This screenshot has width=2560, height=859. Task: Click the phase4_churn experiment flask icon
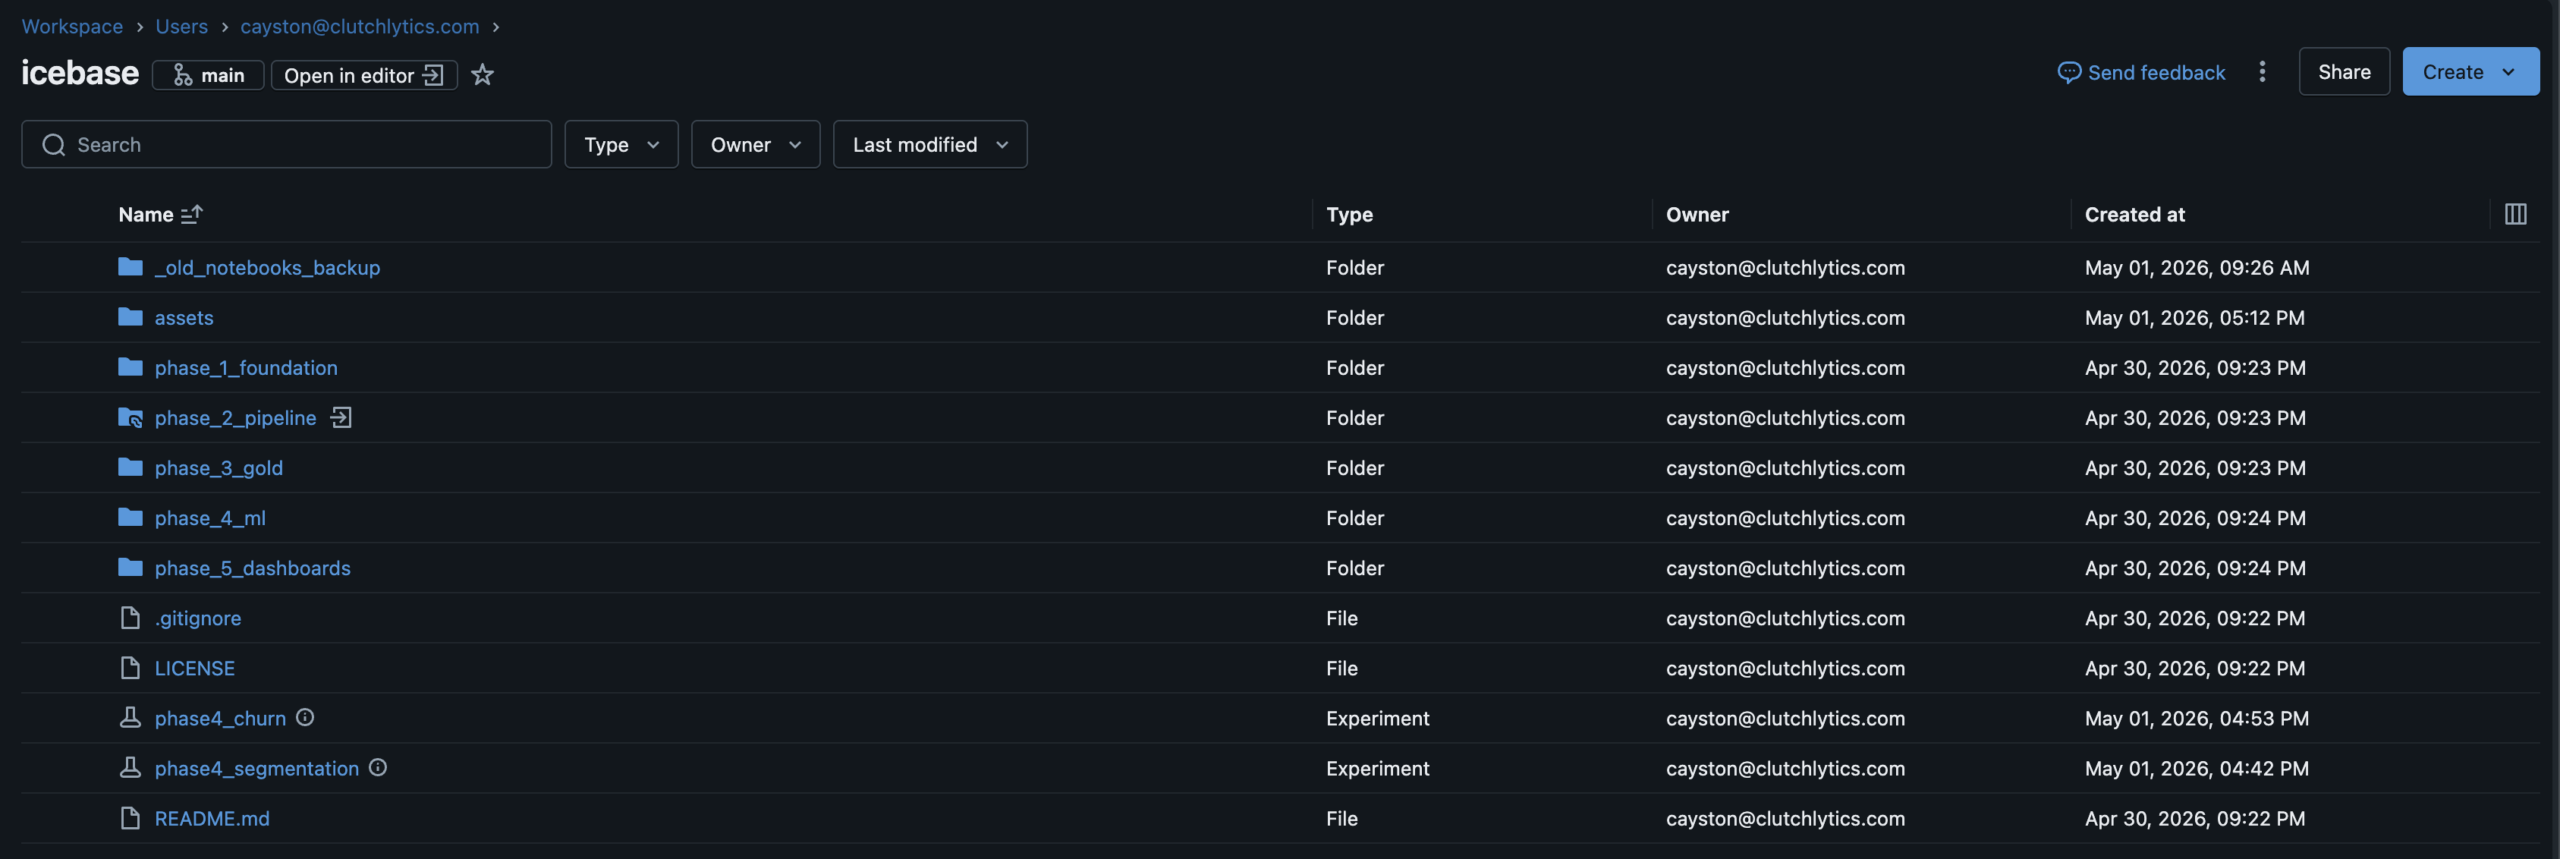coord(130,718)
